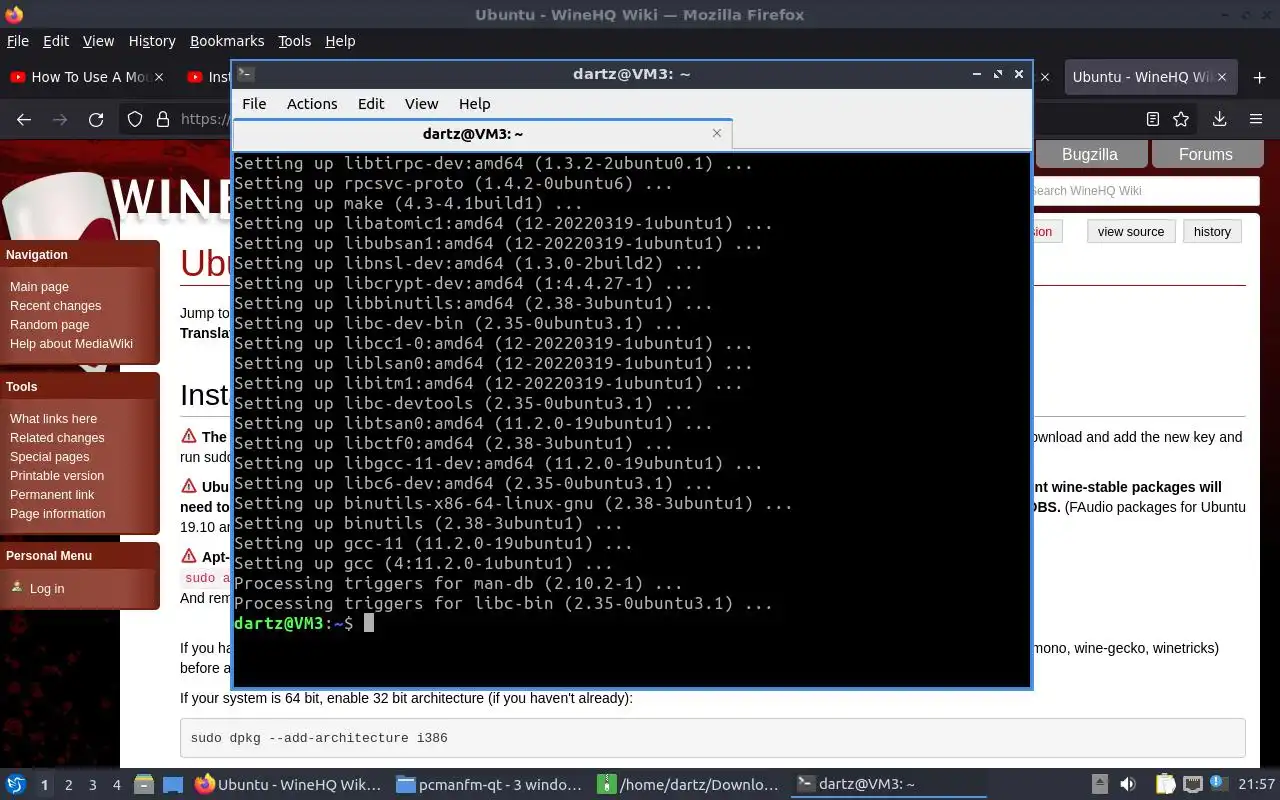Open Page information link
Image resolution: width=1280 pixels, height=800 pixels.
pos(57,513)
